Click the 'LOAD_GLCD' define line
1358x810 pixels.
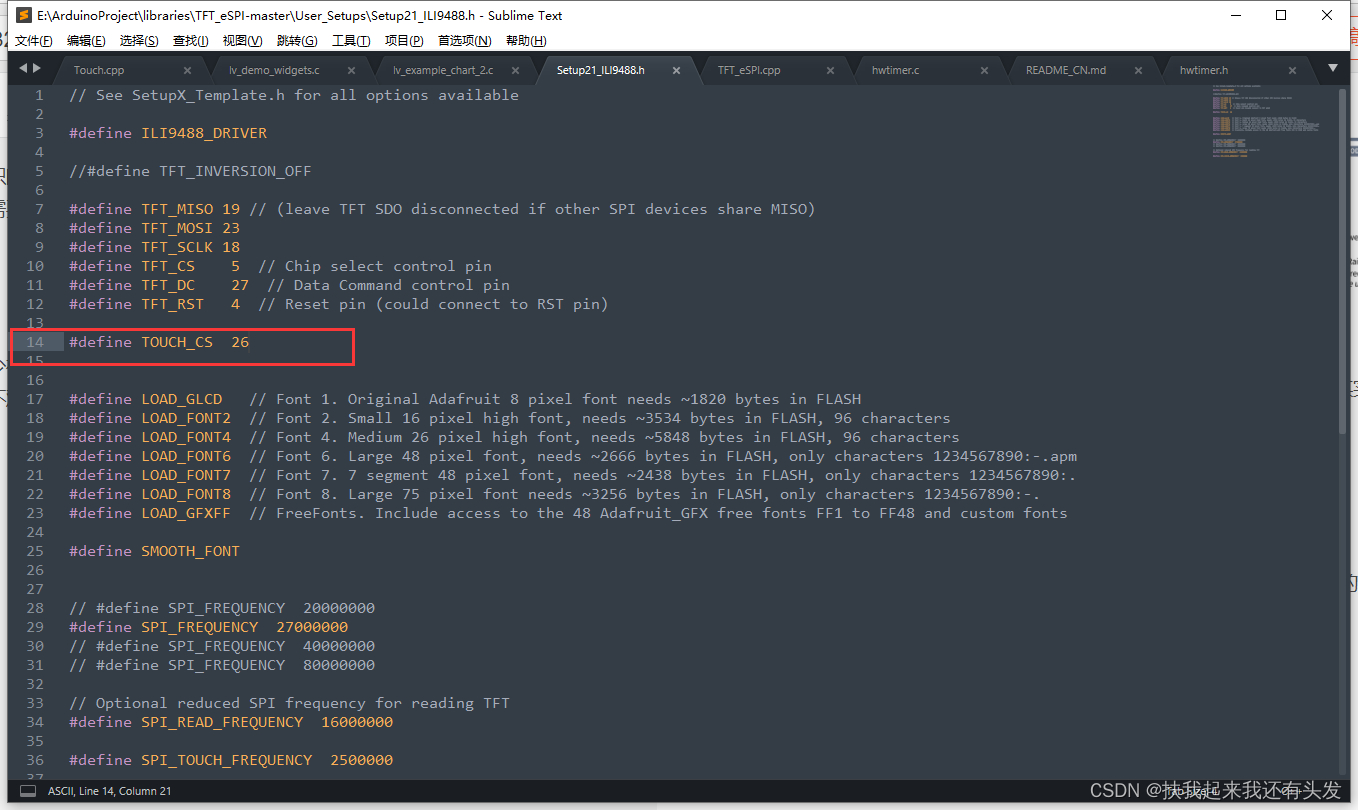(x=465, y=399)
